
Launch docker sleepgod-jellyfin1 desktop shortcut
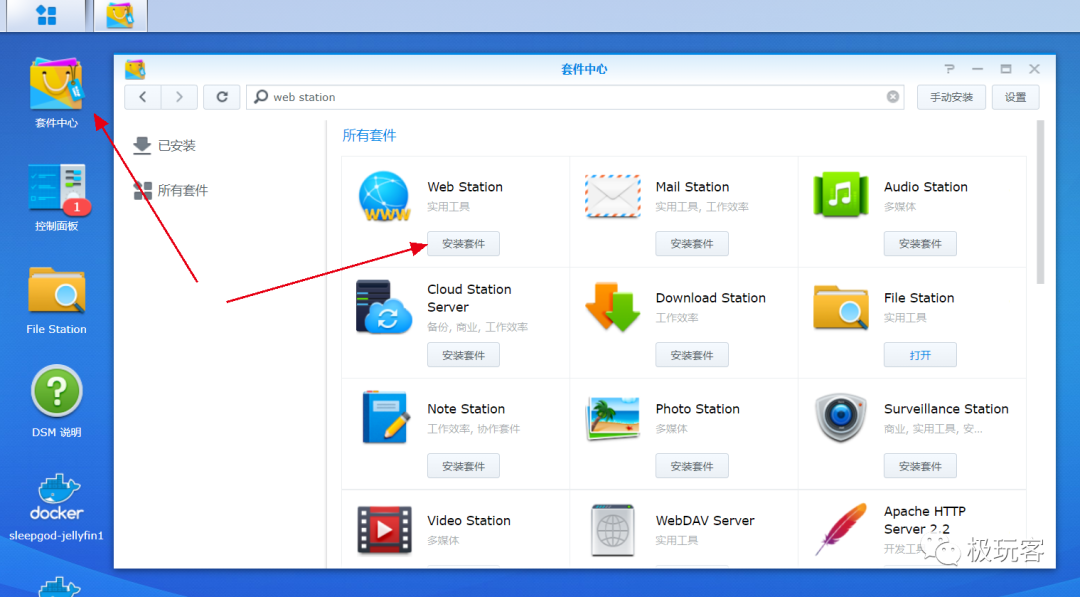[56, 507]
